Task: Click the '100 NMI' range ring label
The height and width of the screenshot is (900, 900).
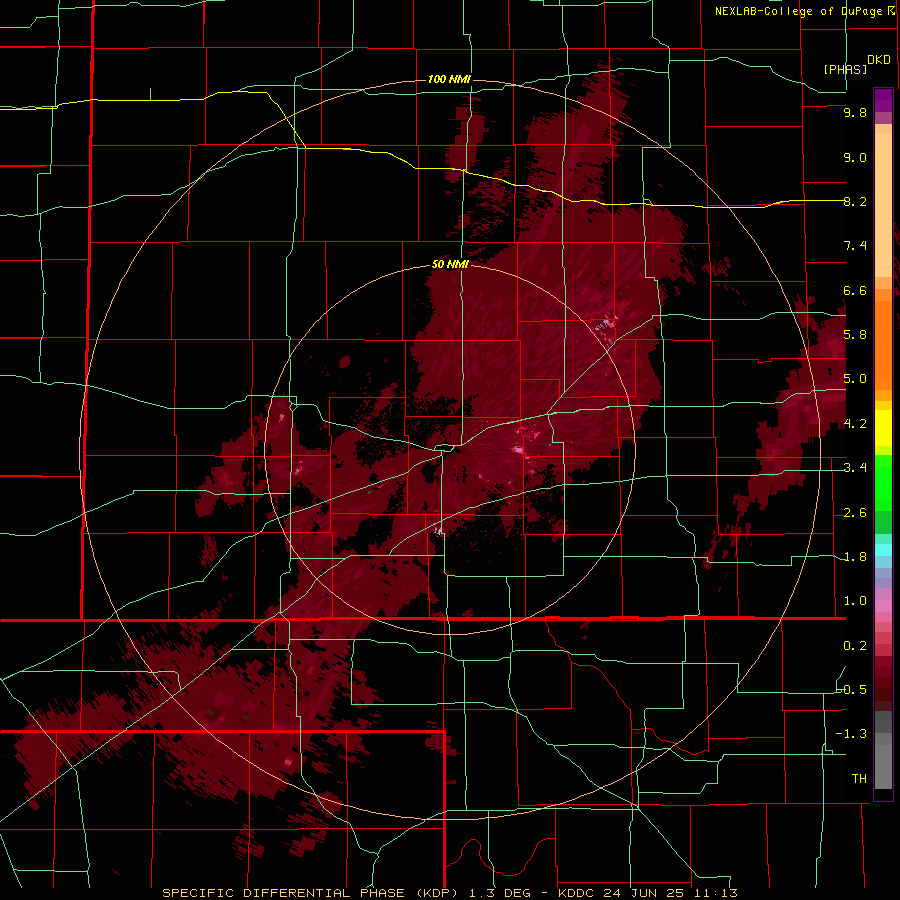Action: point(449,79)
